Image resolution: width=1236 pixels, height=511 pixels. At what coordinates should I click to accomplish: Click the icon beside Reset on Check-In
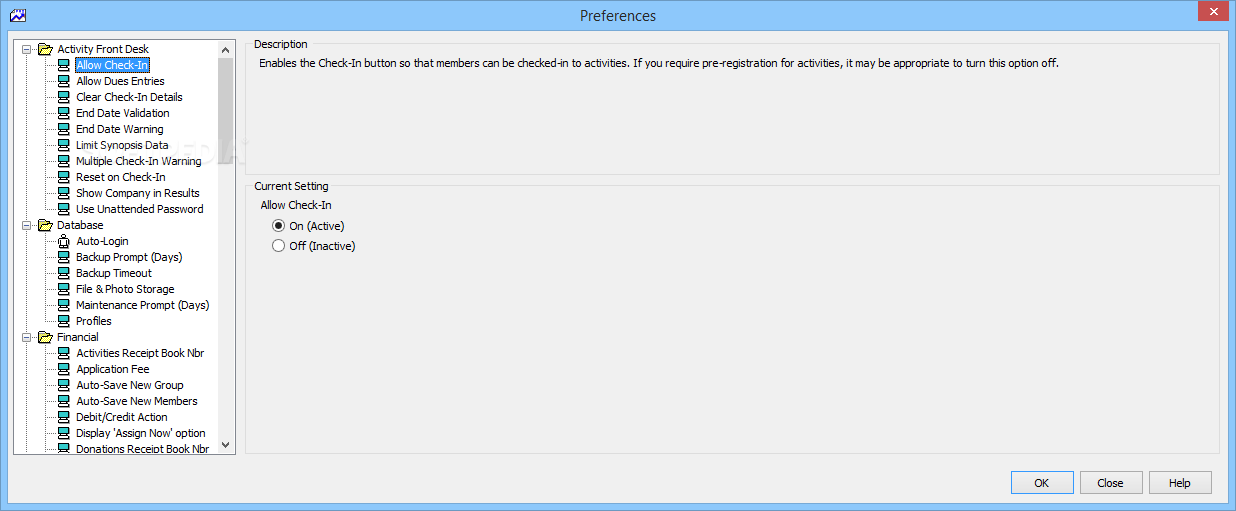[64, 177]
